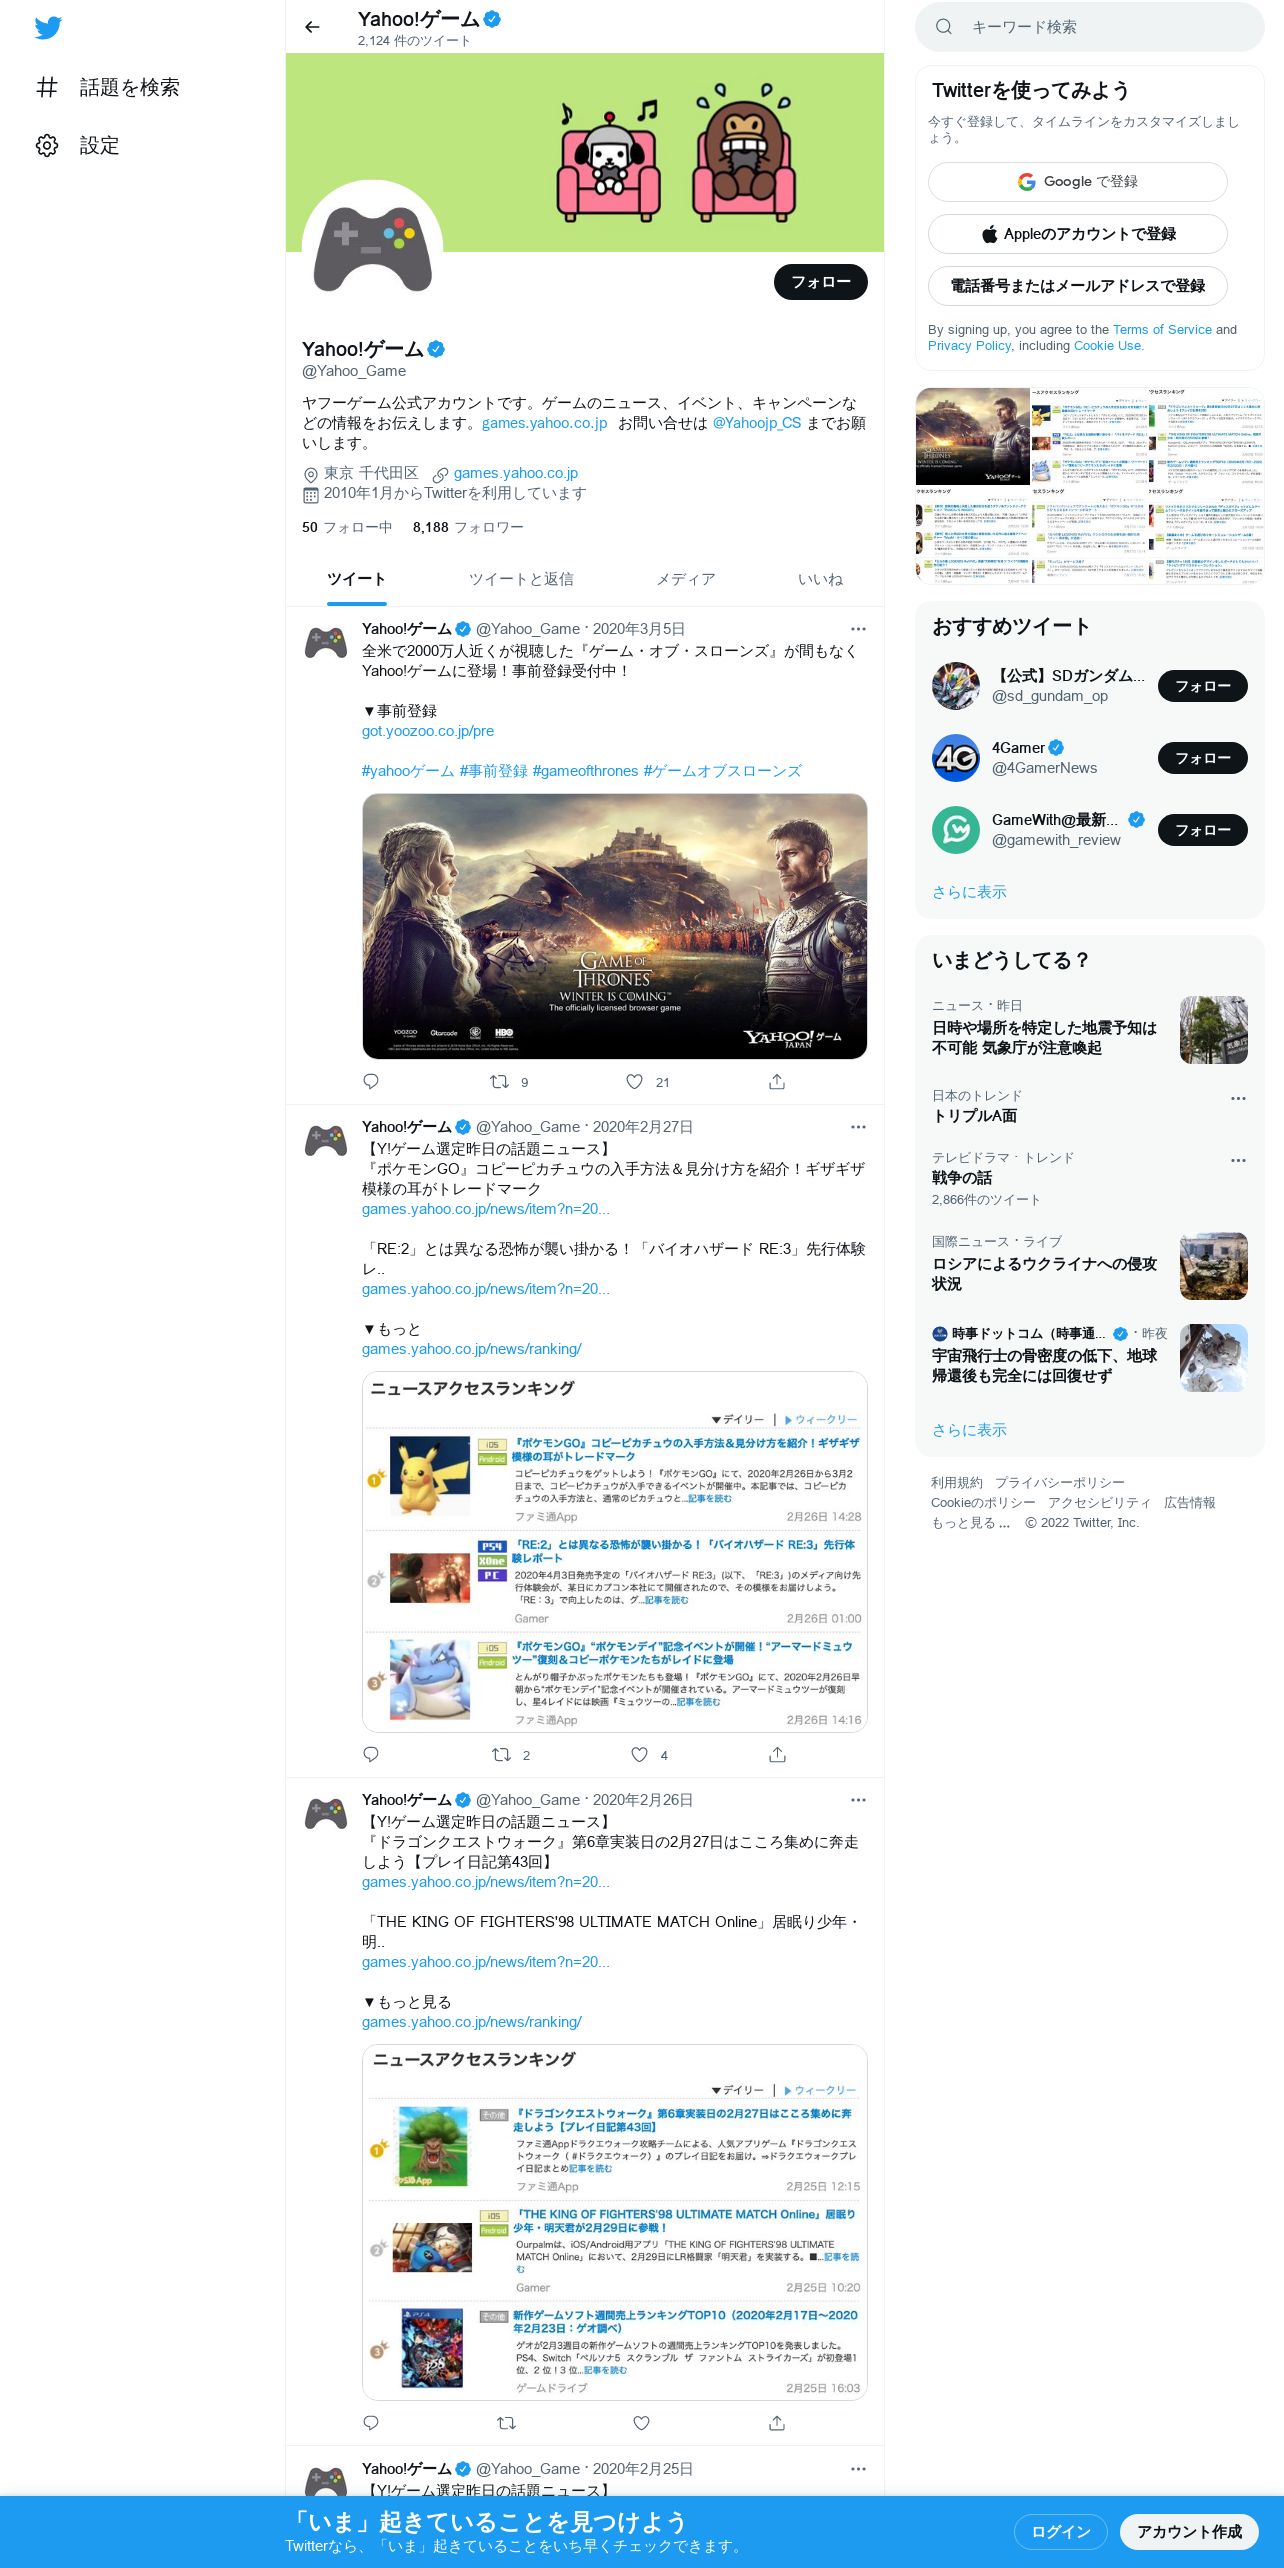Open options for 戦争の話 trend

coord(1238,1160)
